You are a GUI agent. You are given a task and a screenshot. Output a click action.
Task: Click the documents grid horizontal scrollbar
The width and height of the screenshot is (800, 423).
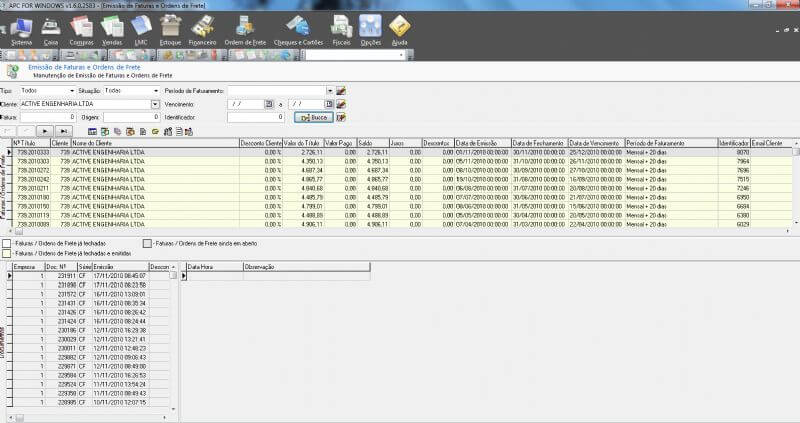(87, 417)
